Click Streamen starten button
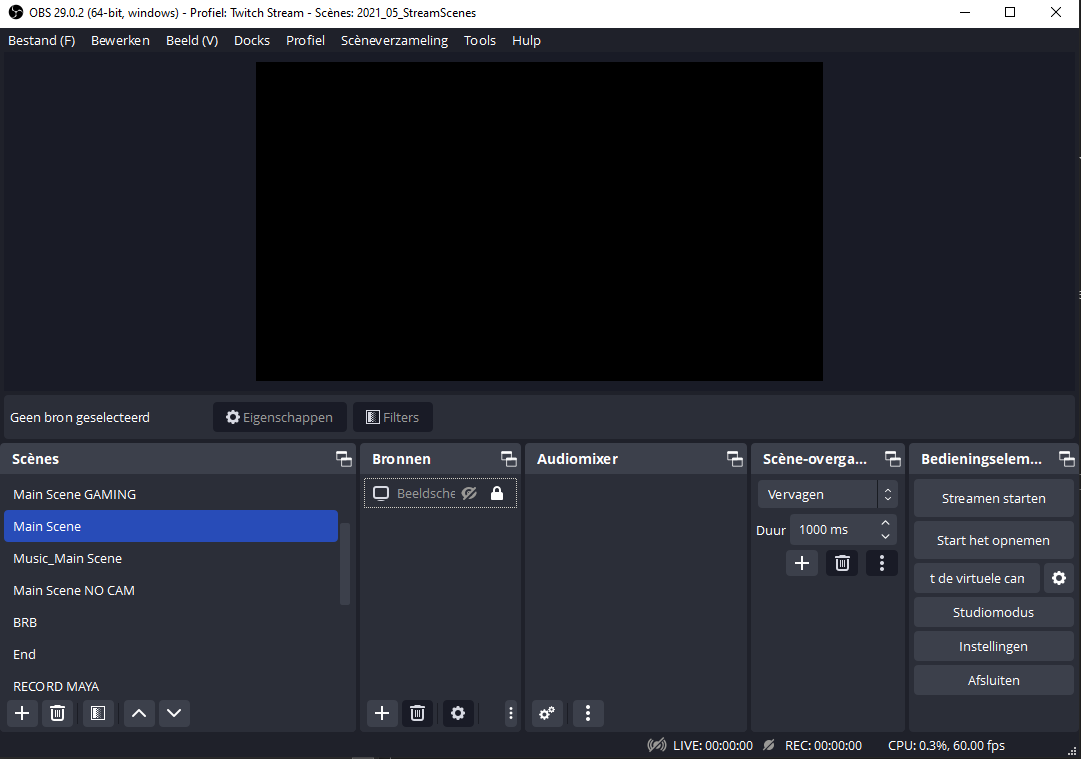 (x=993, y=498)
